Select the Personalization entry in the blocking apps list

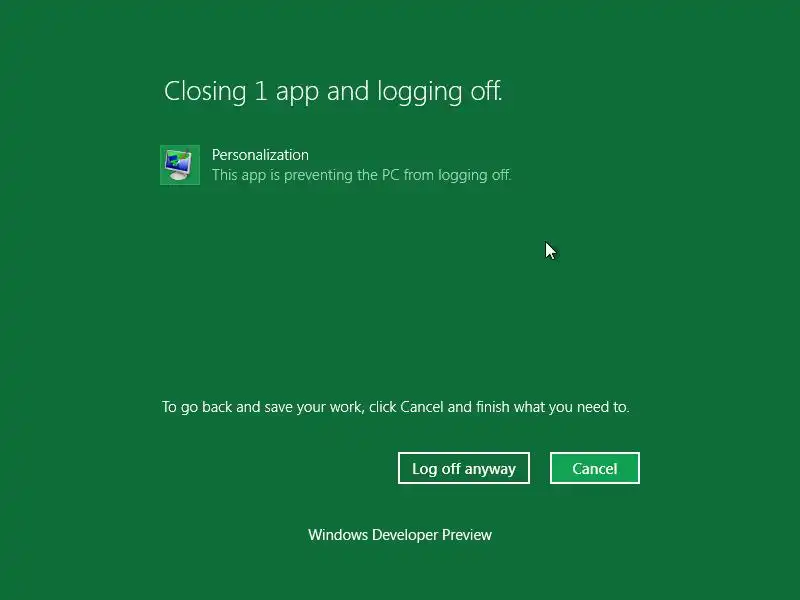[336, 165]
